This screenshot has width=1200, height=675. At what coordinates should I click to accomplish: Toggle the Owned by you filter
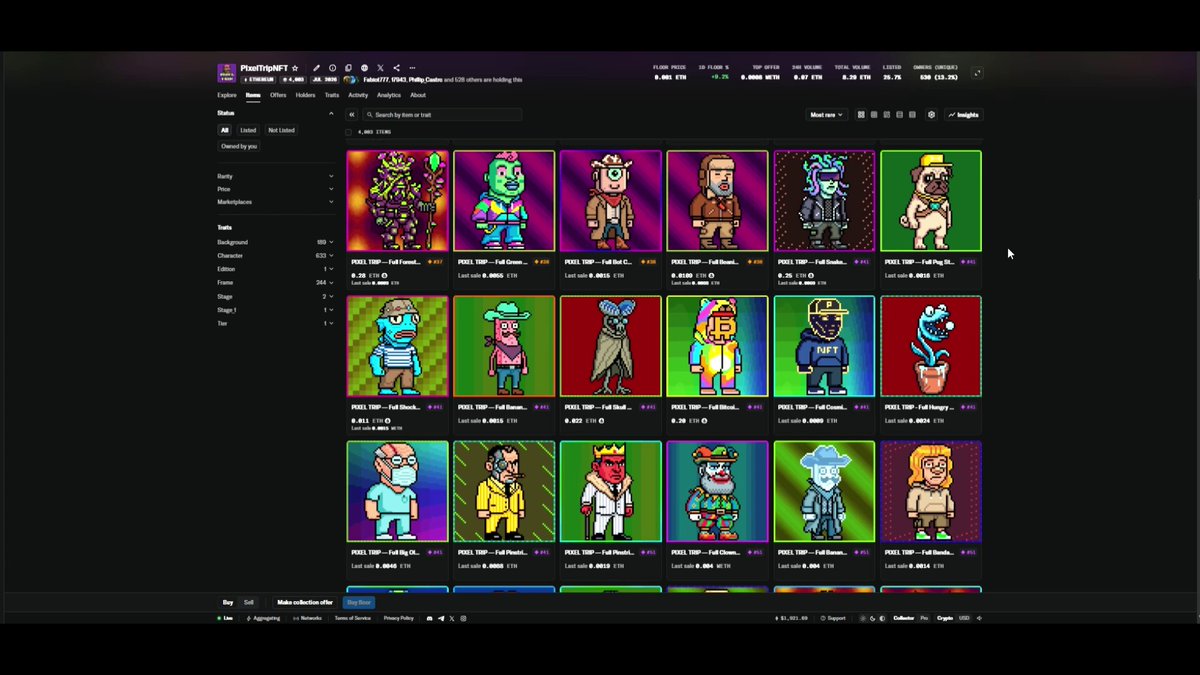(239, 146)
